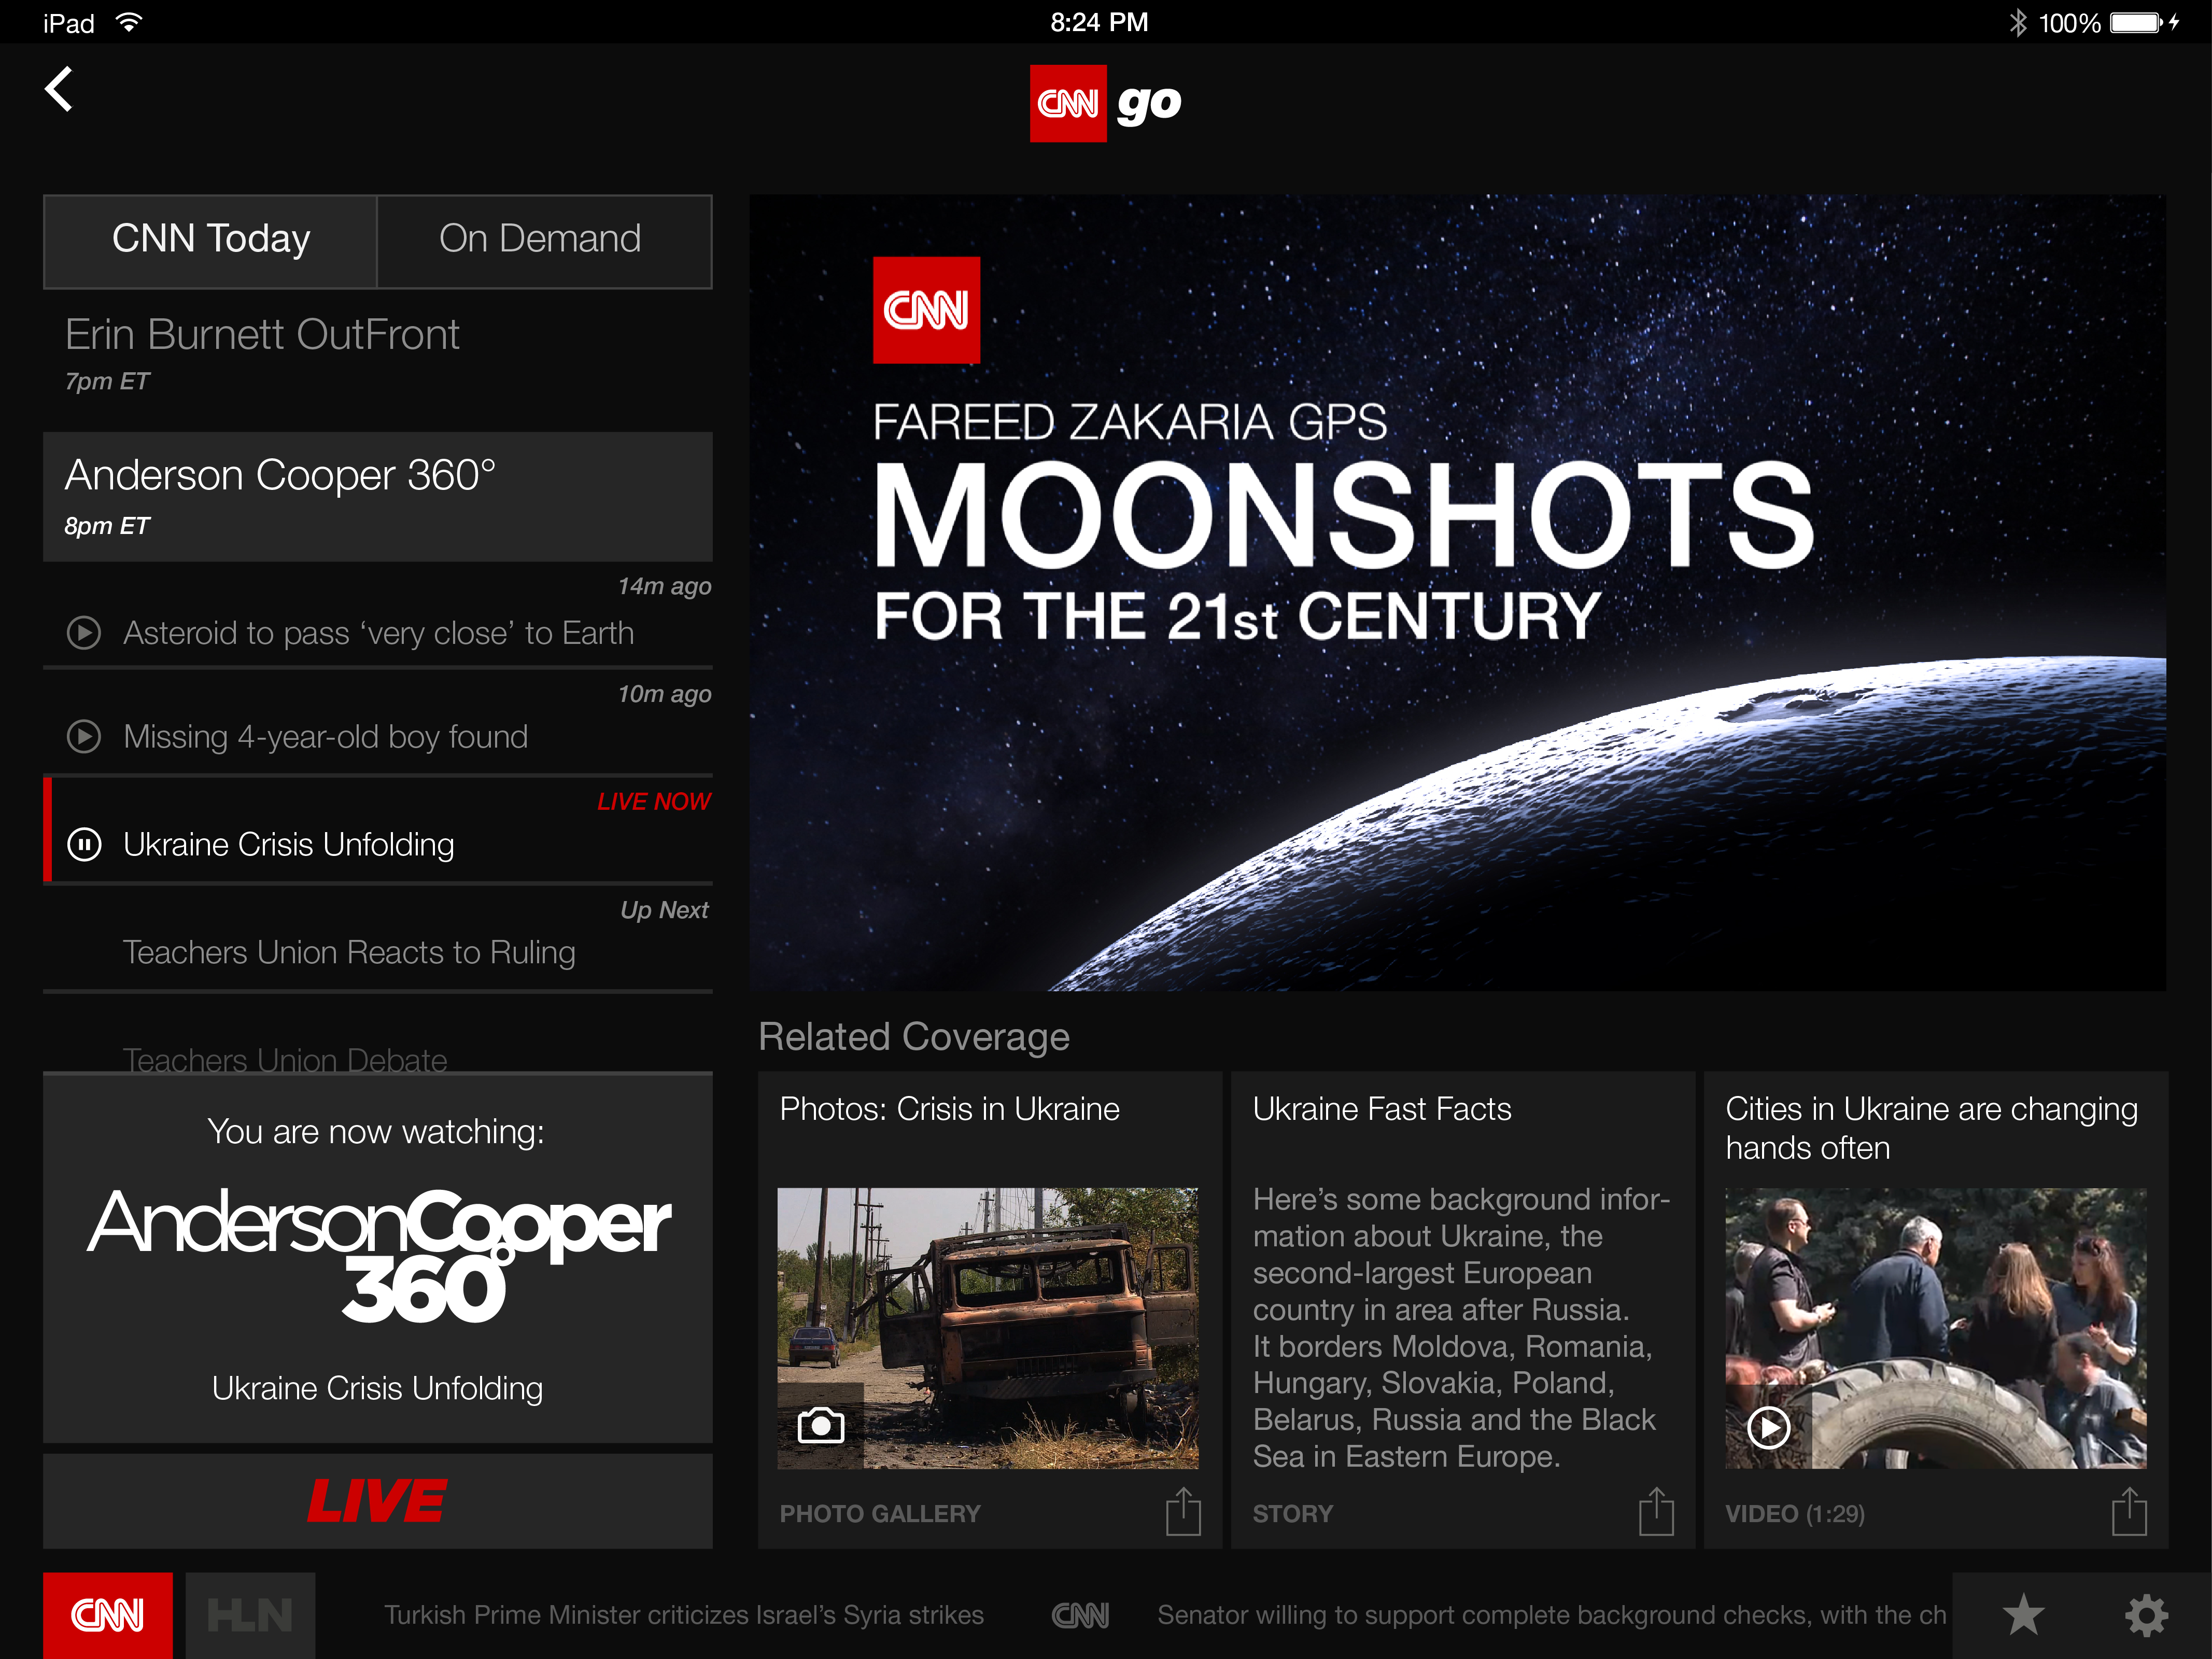This screenshot has height=1659, width=2212.
Task: Open 'Asteroid to pass very close to Earth'
Action: tap(378, 633)
